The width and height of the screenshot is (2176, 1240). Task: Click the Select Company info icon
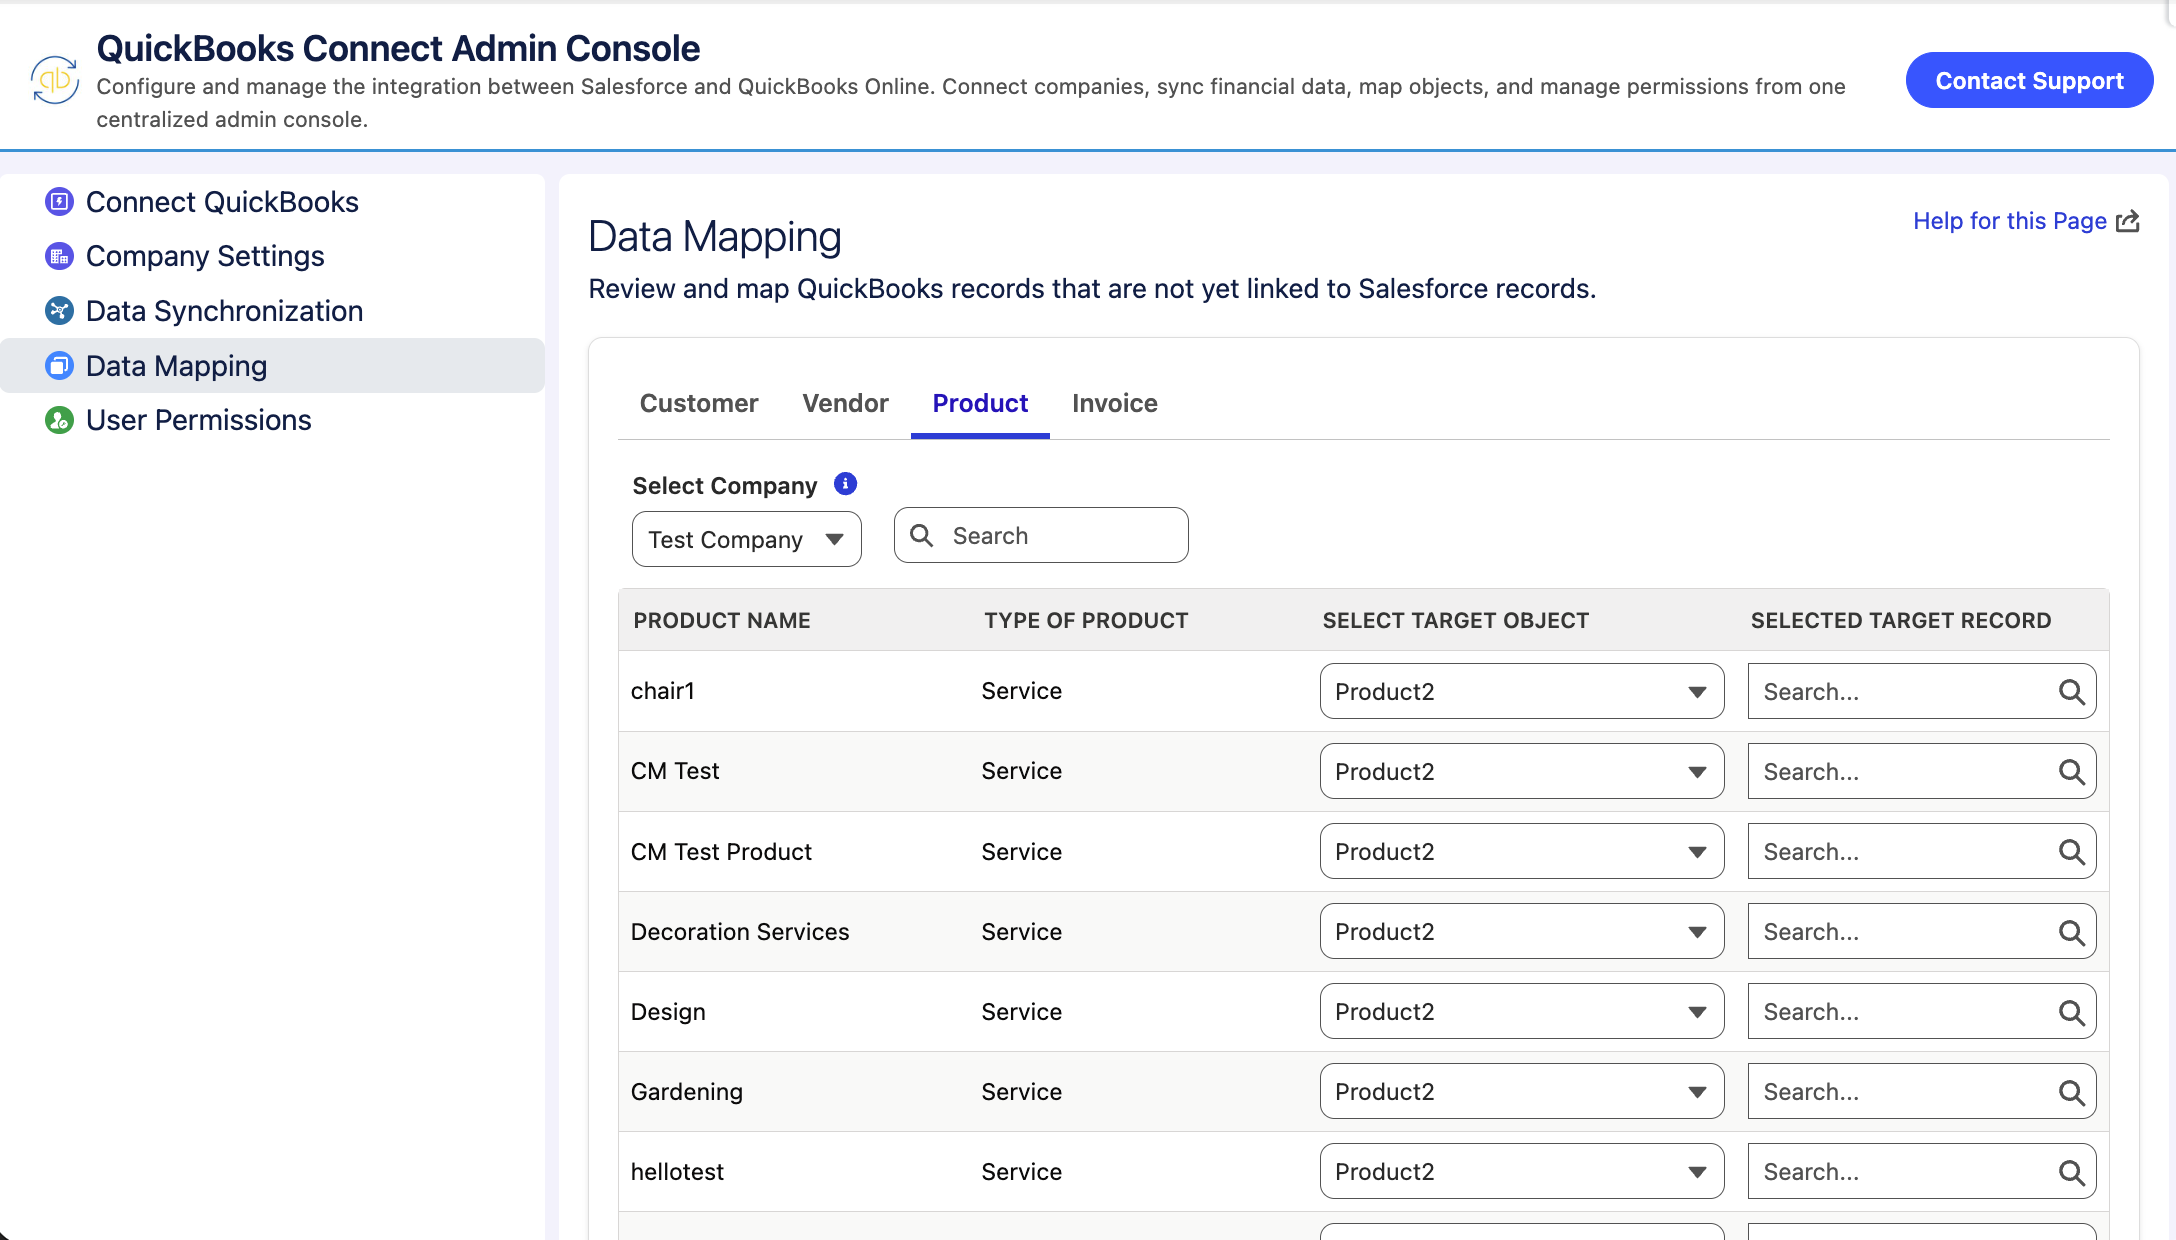coord(846,484)
